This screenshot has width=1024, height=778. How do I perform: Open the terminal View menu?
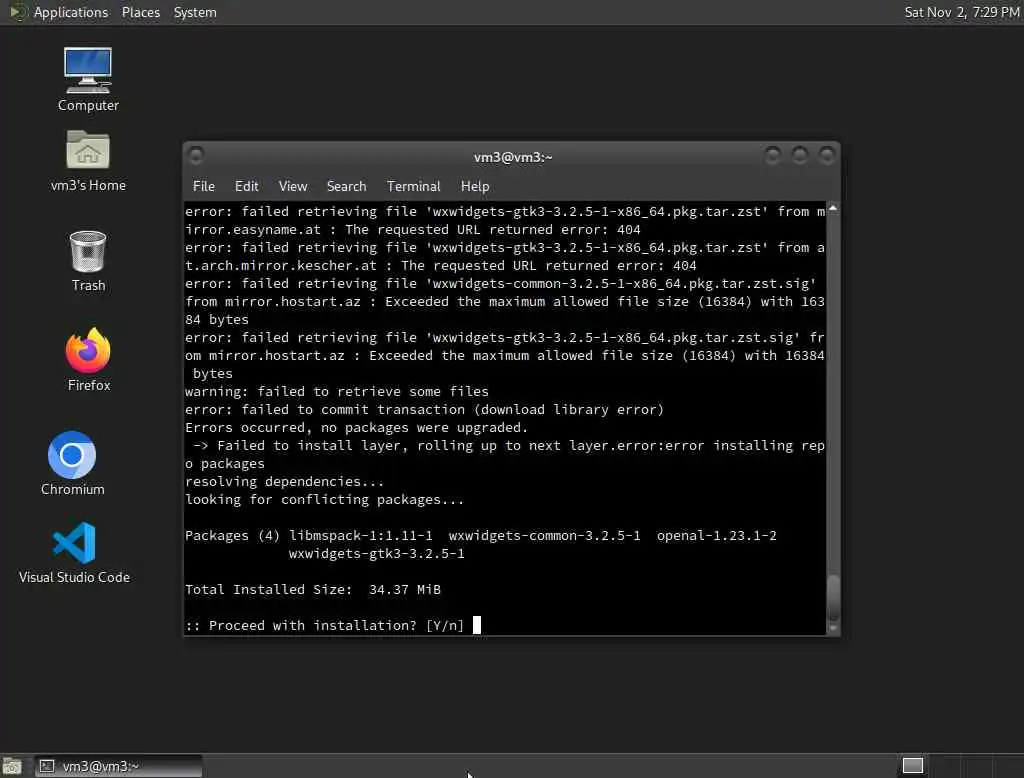293,186
